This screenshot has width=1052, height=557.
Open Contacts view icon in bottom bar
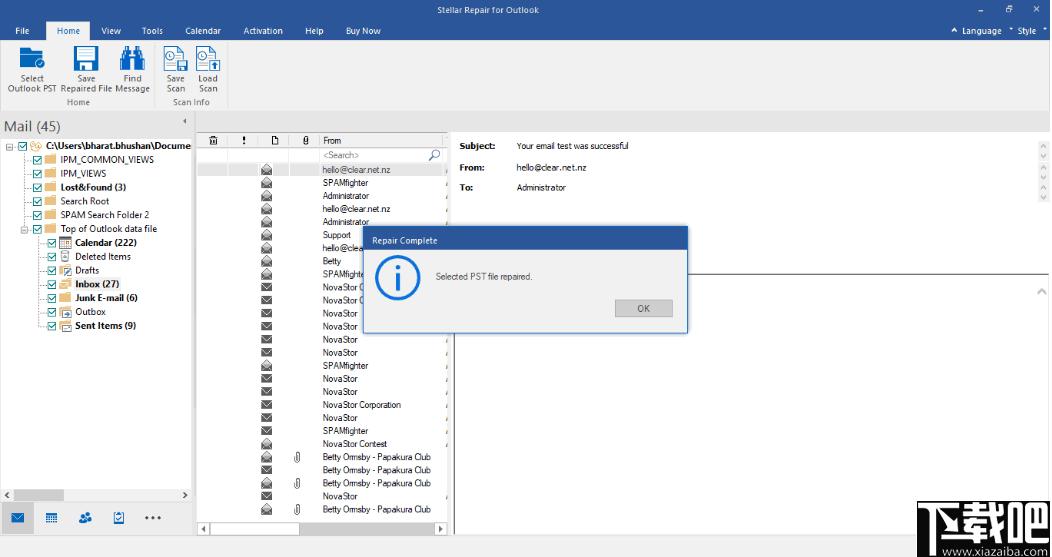tap(85, 517)
